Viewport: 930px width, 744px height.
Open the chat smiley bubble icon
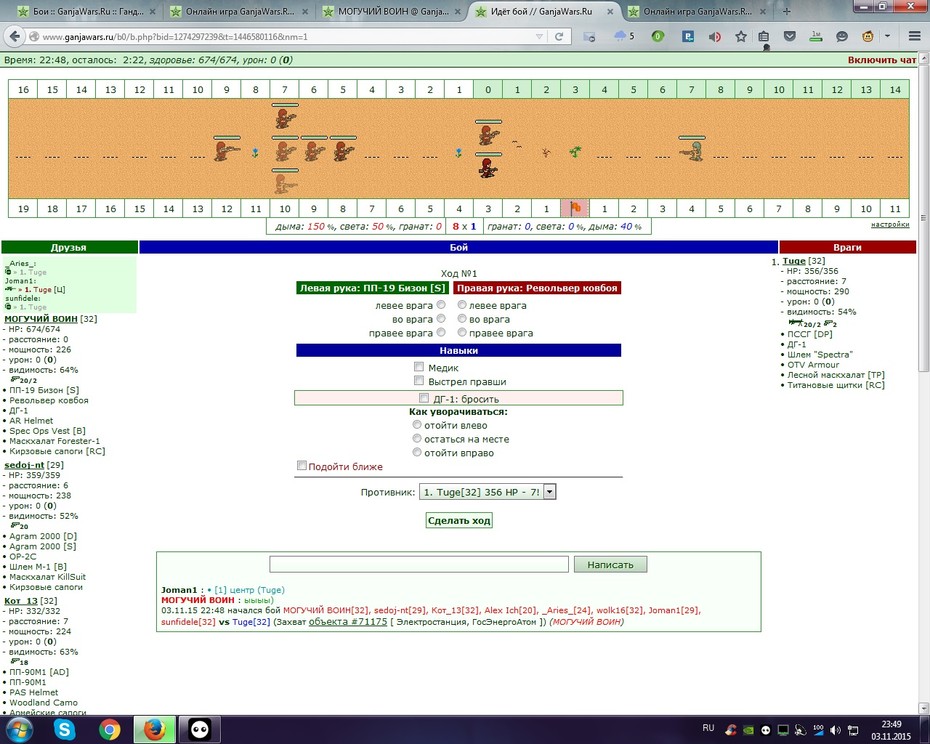tap(842, 37)
